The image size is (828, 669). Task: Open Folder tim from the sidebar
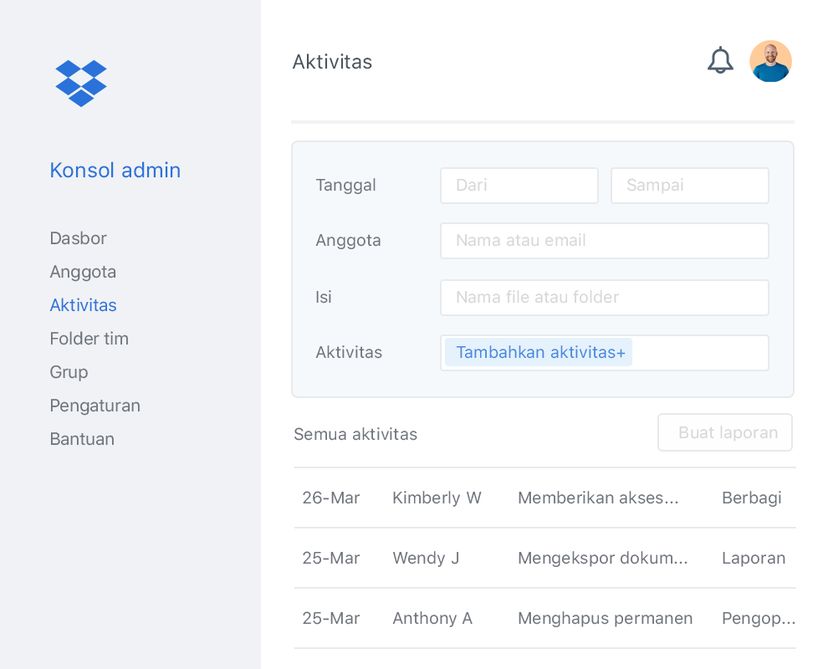pyautogui.click(x=89, y=338)
